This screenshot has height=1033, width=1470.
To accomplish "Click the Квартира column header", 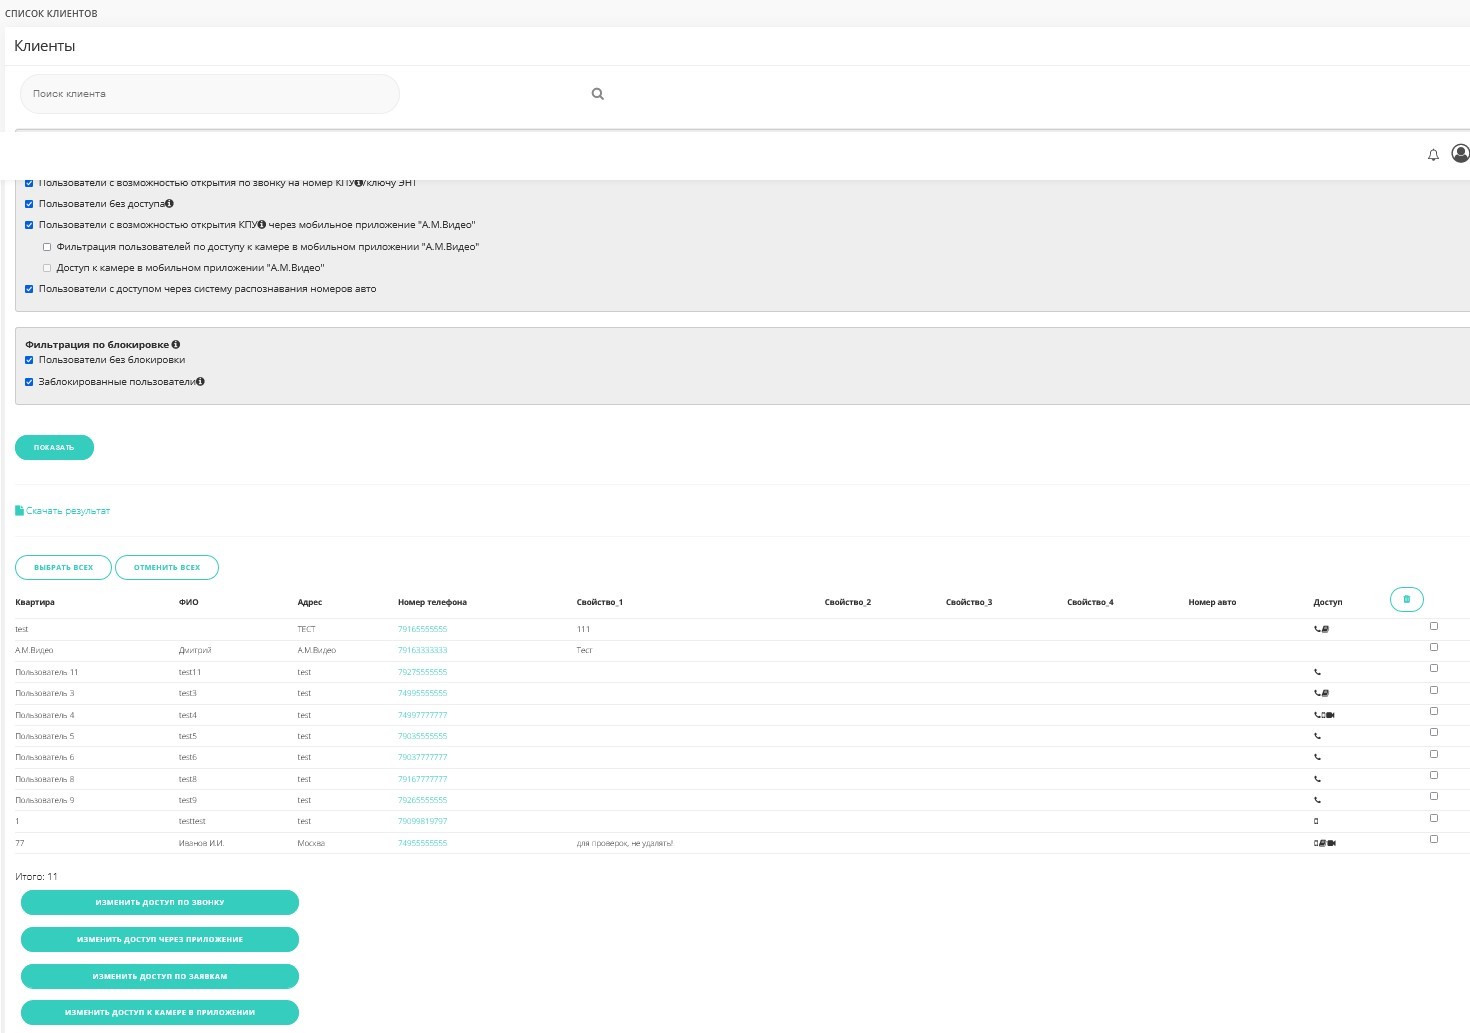I will [x=35, y=602].
